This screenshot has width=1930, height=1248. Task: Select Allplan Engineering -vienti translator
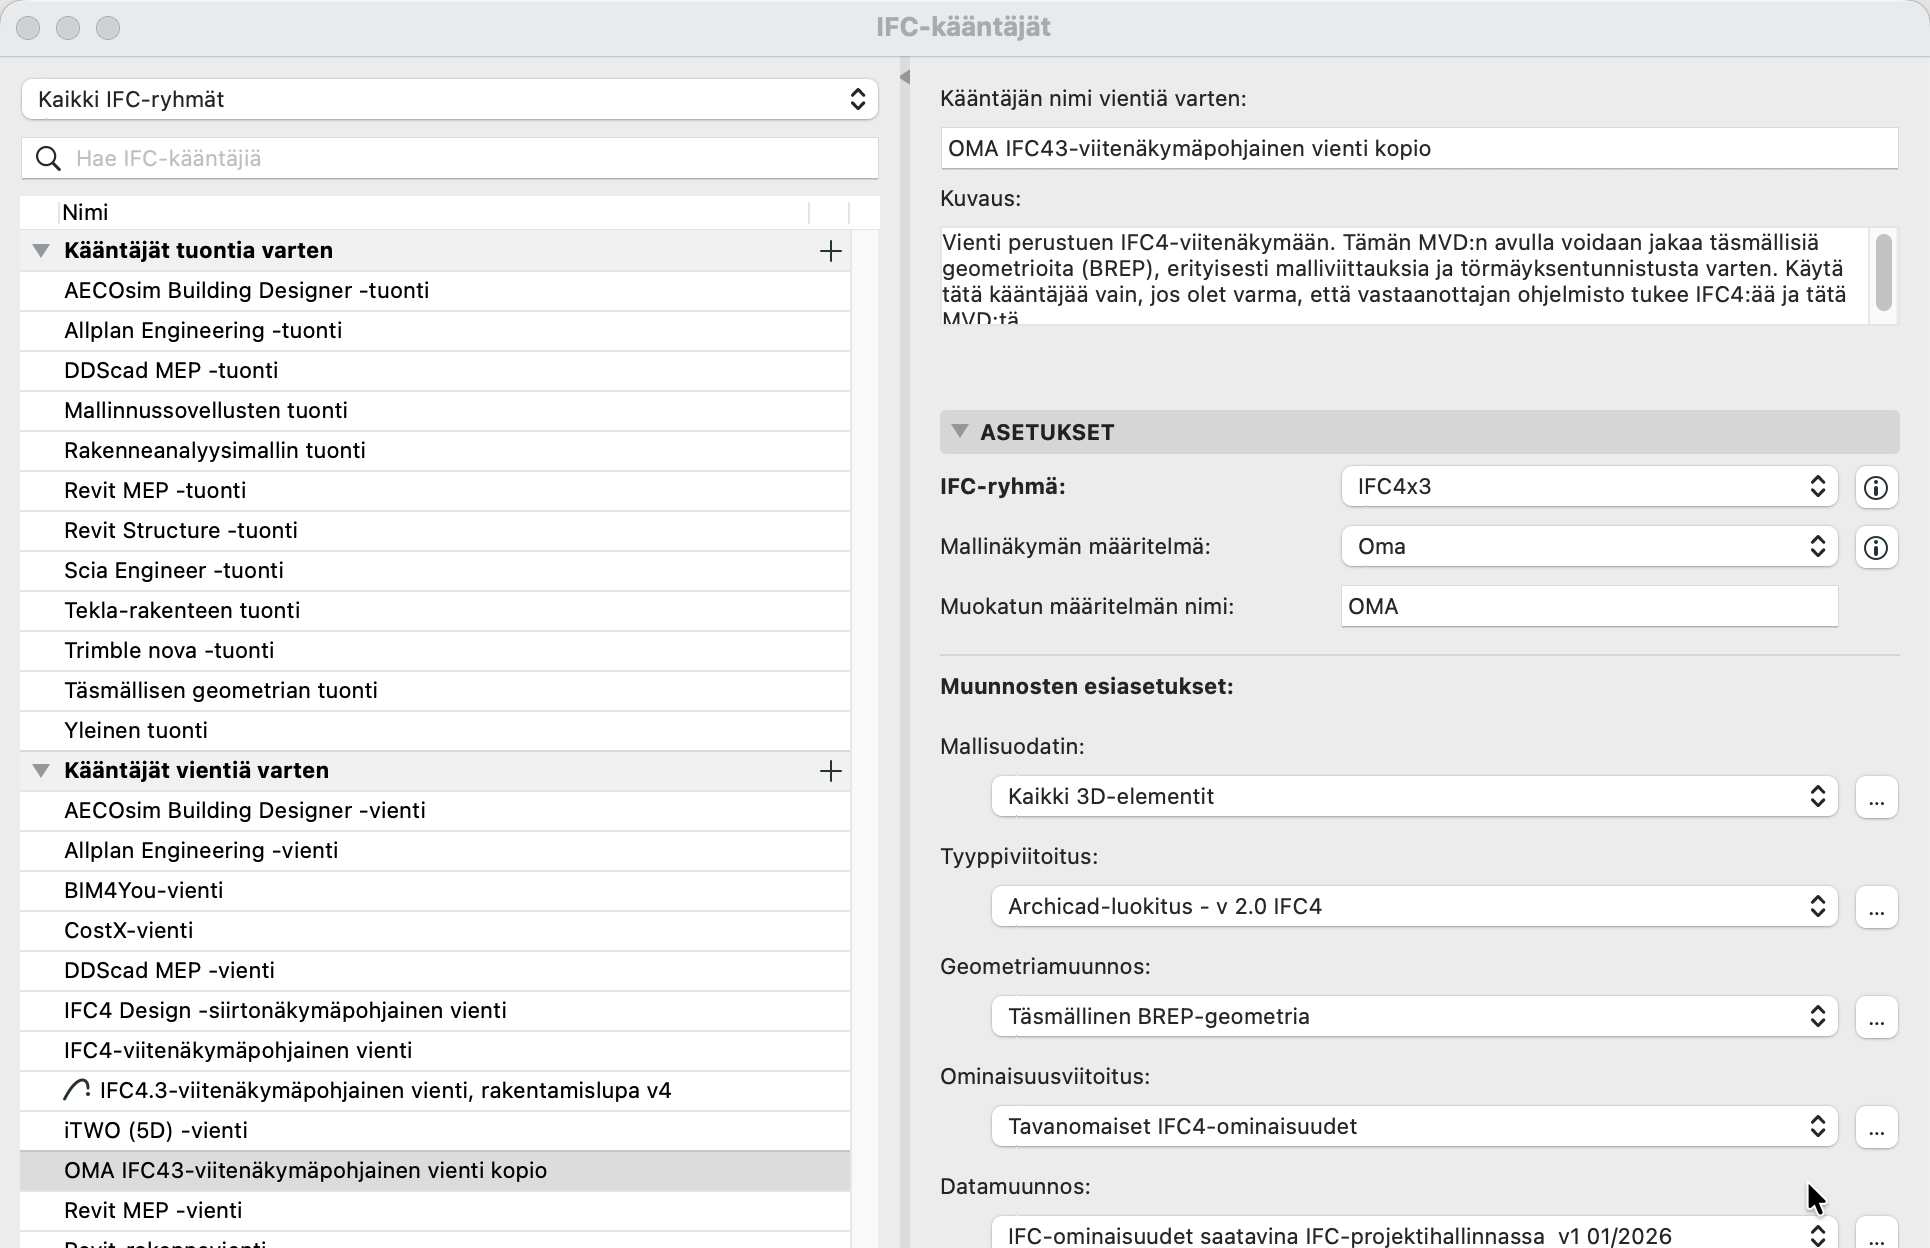[x=435, y=851]
